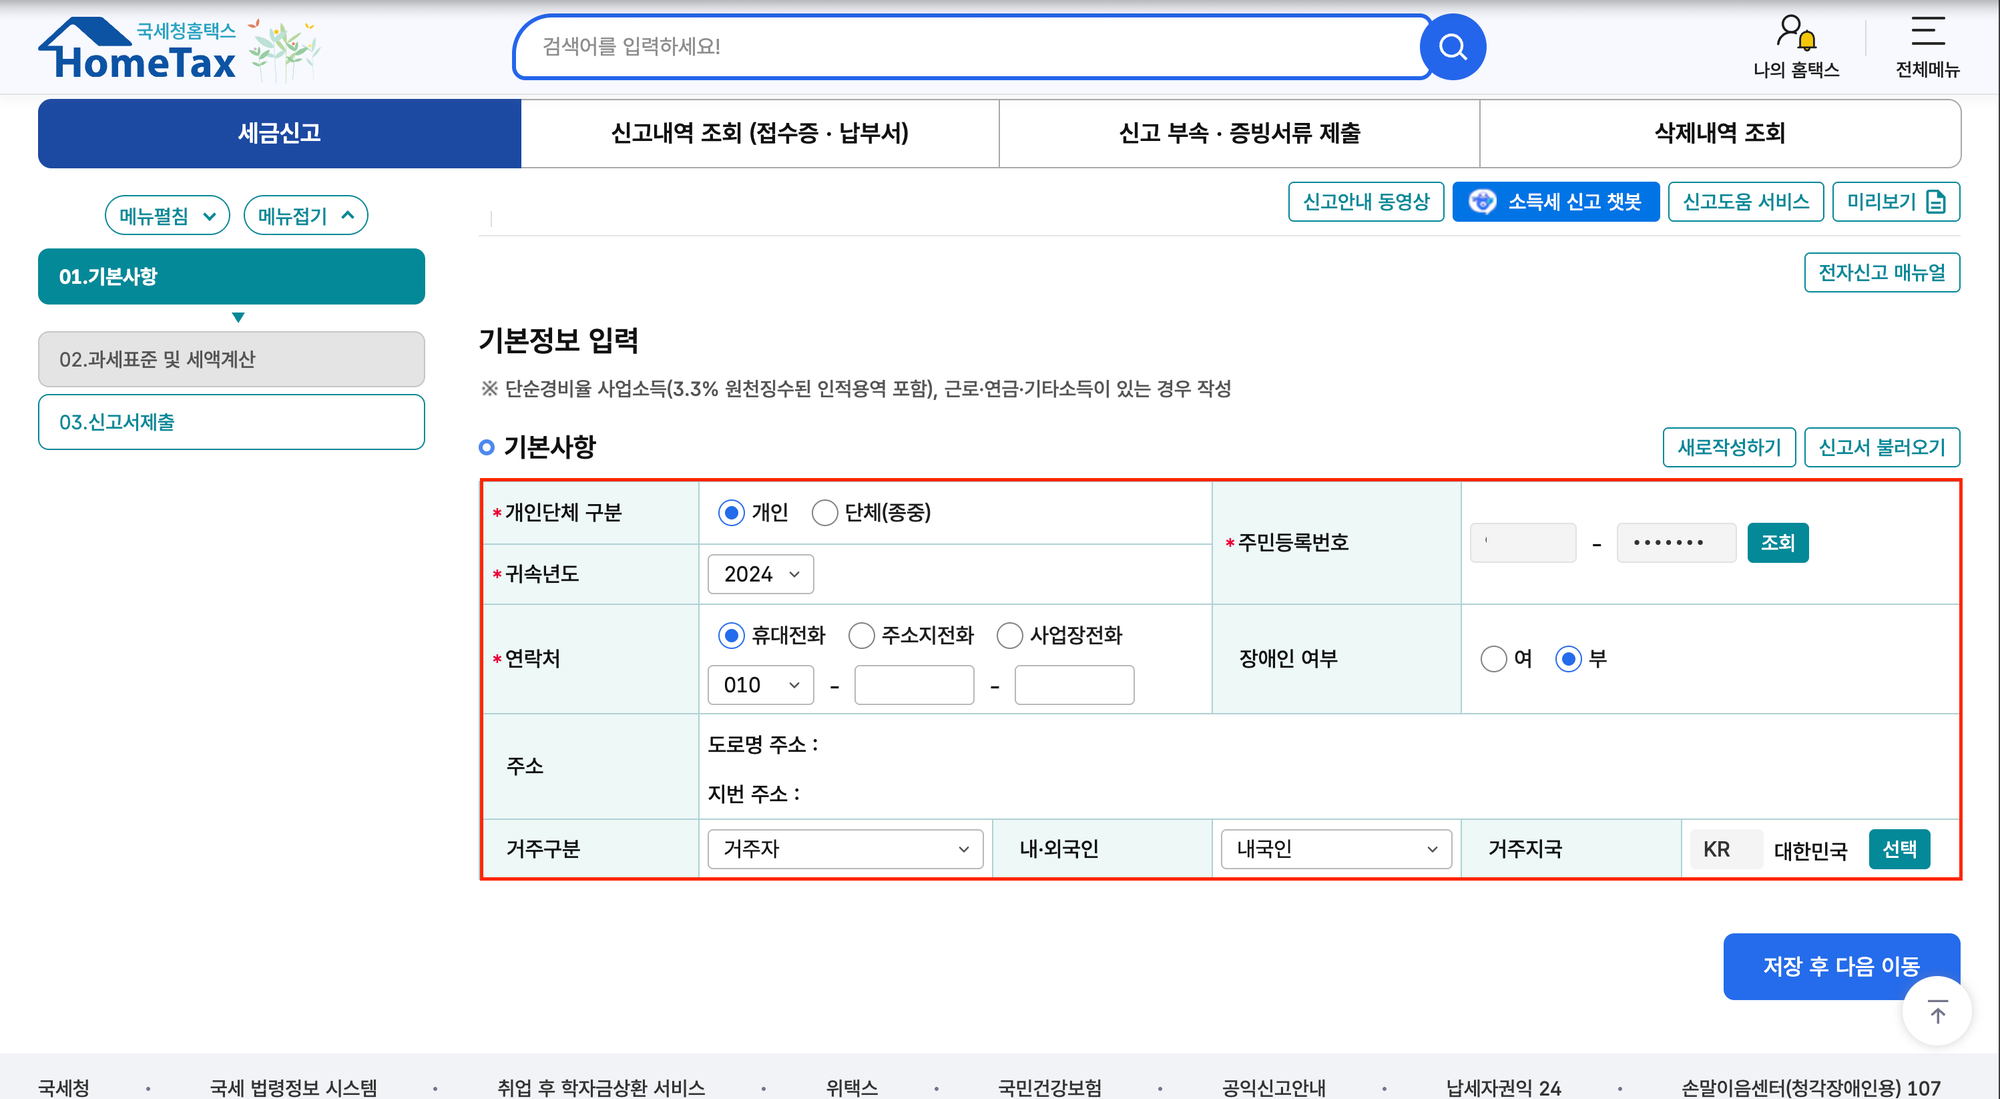Switch to 신고내역 조회 tab
The image size is (2000, 1099).
coord(759,133)
